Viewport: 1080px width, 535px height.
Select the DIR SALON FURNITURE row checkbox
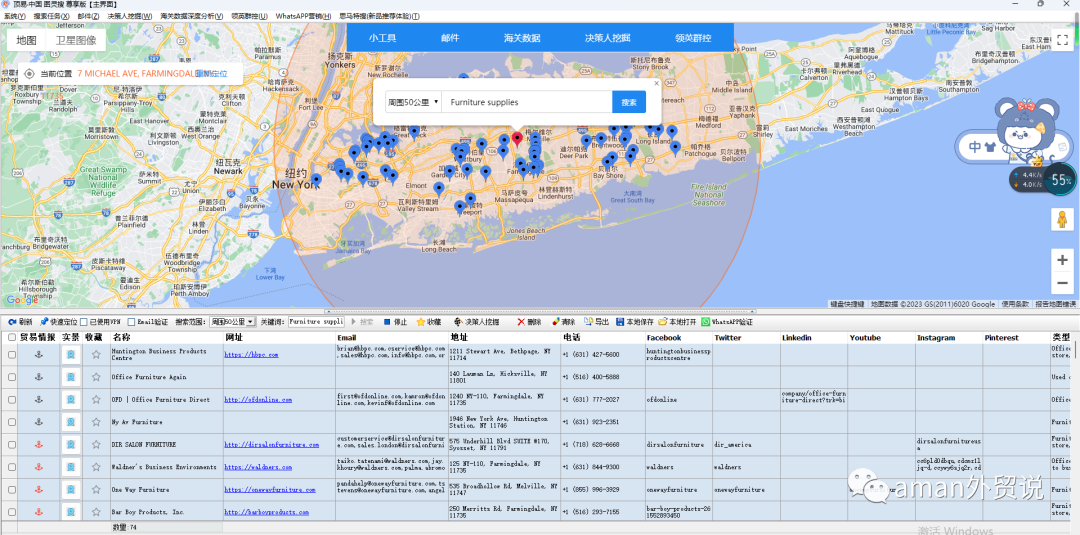[x=12, y=445]
